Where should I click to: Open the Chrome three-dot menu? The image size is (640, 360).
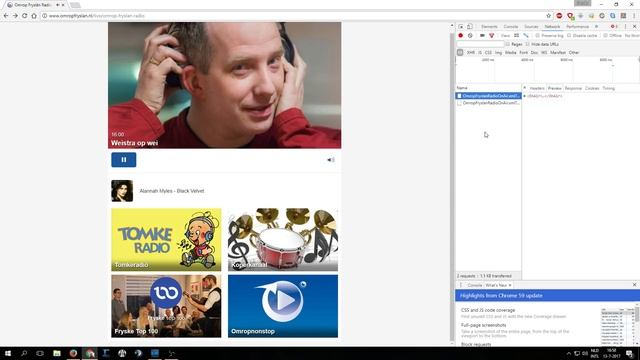click(x=634, y=16)
